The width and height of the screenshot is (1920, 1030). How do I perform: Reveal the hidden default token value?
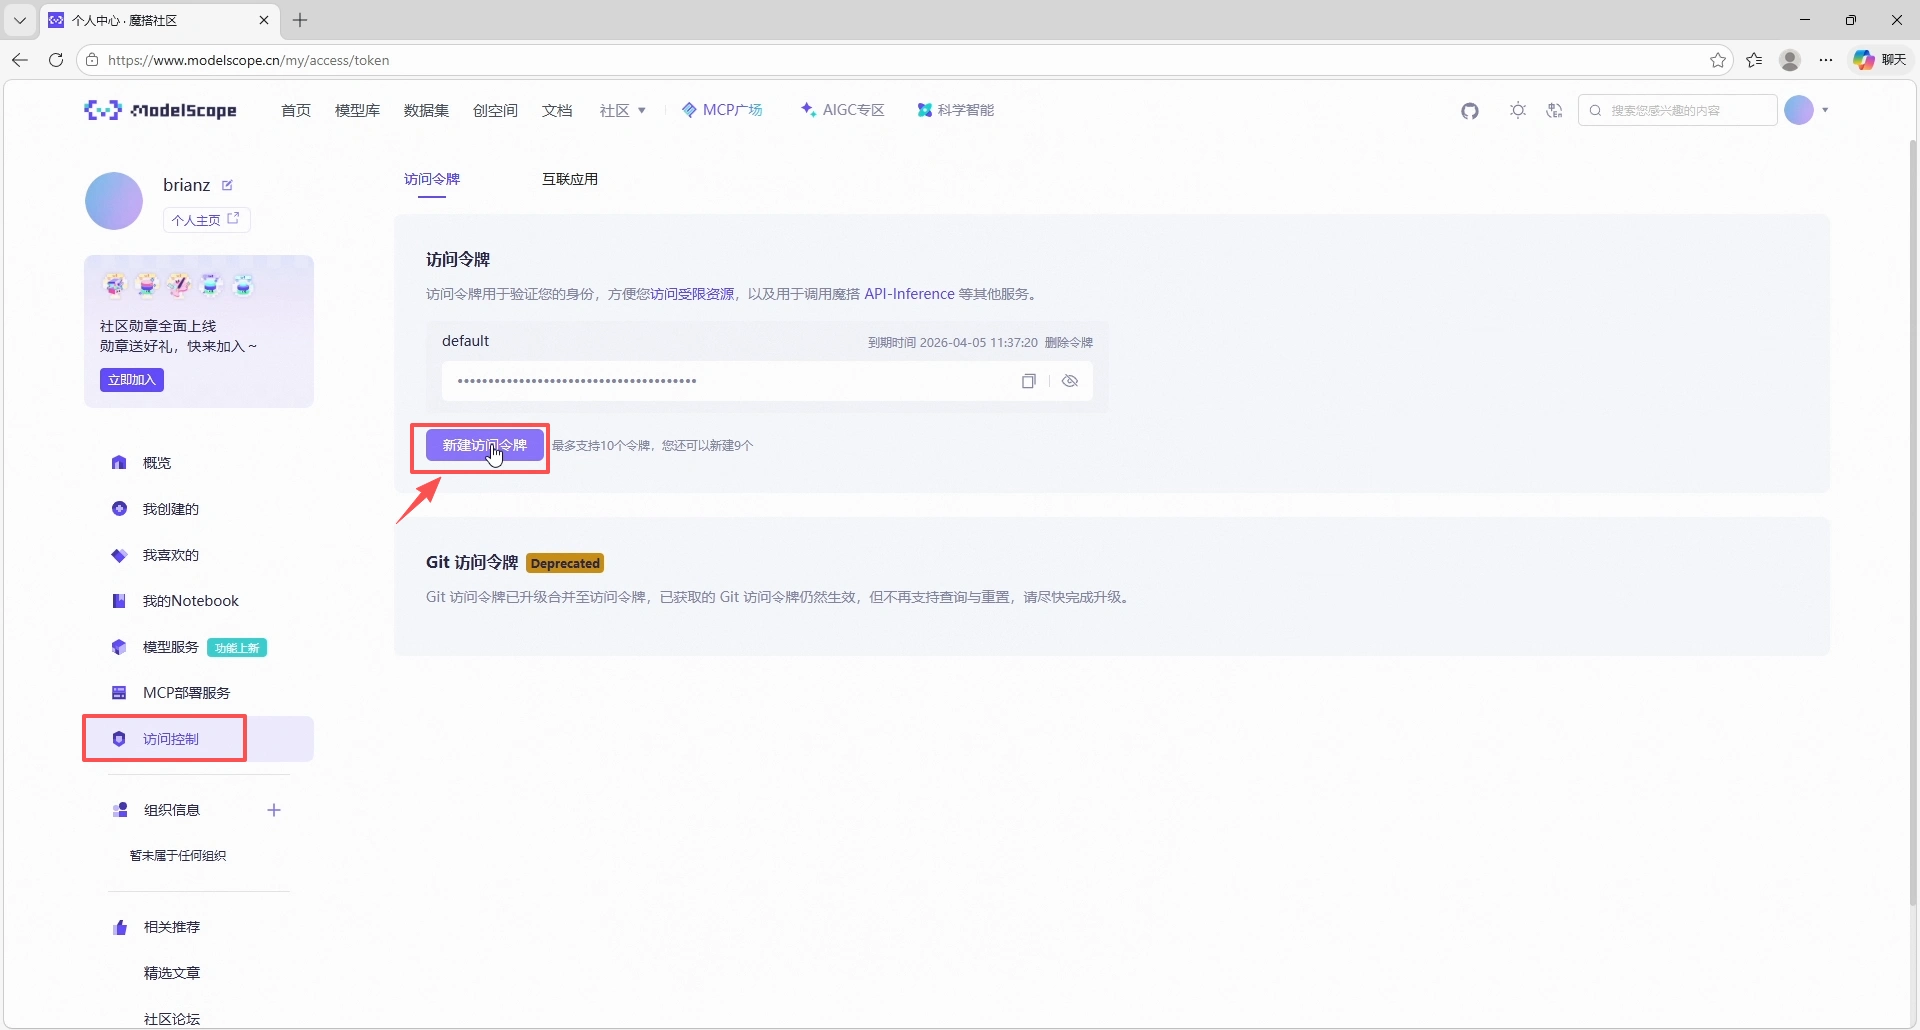pyautogui.click(x=1070, y=381)
